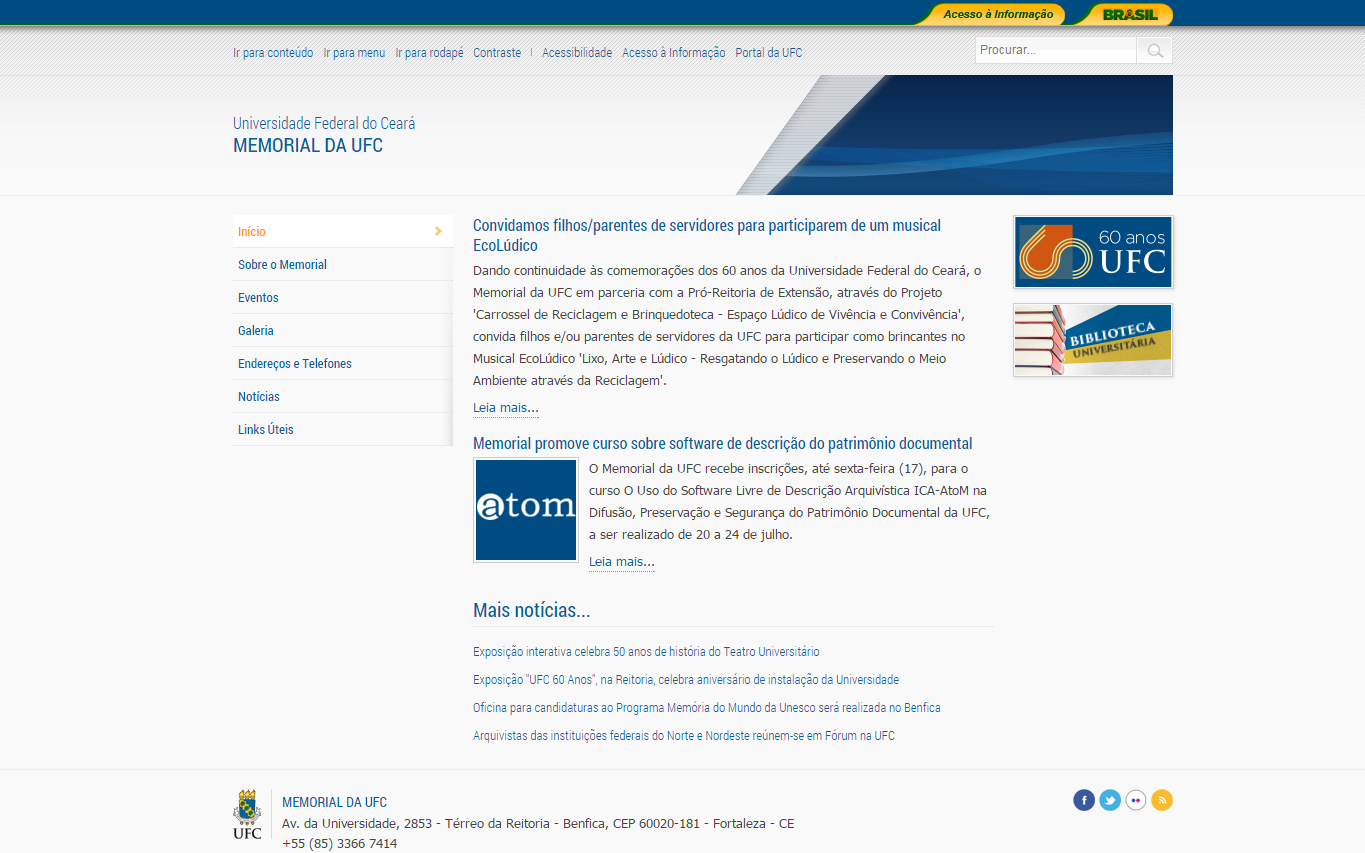Click the arrow beside Início menu item
The image size is (1365, 853).
click(x=438, y=231)
